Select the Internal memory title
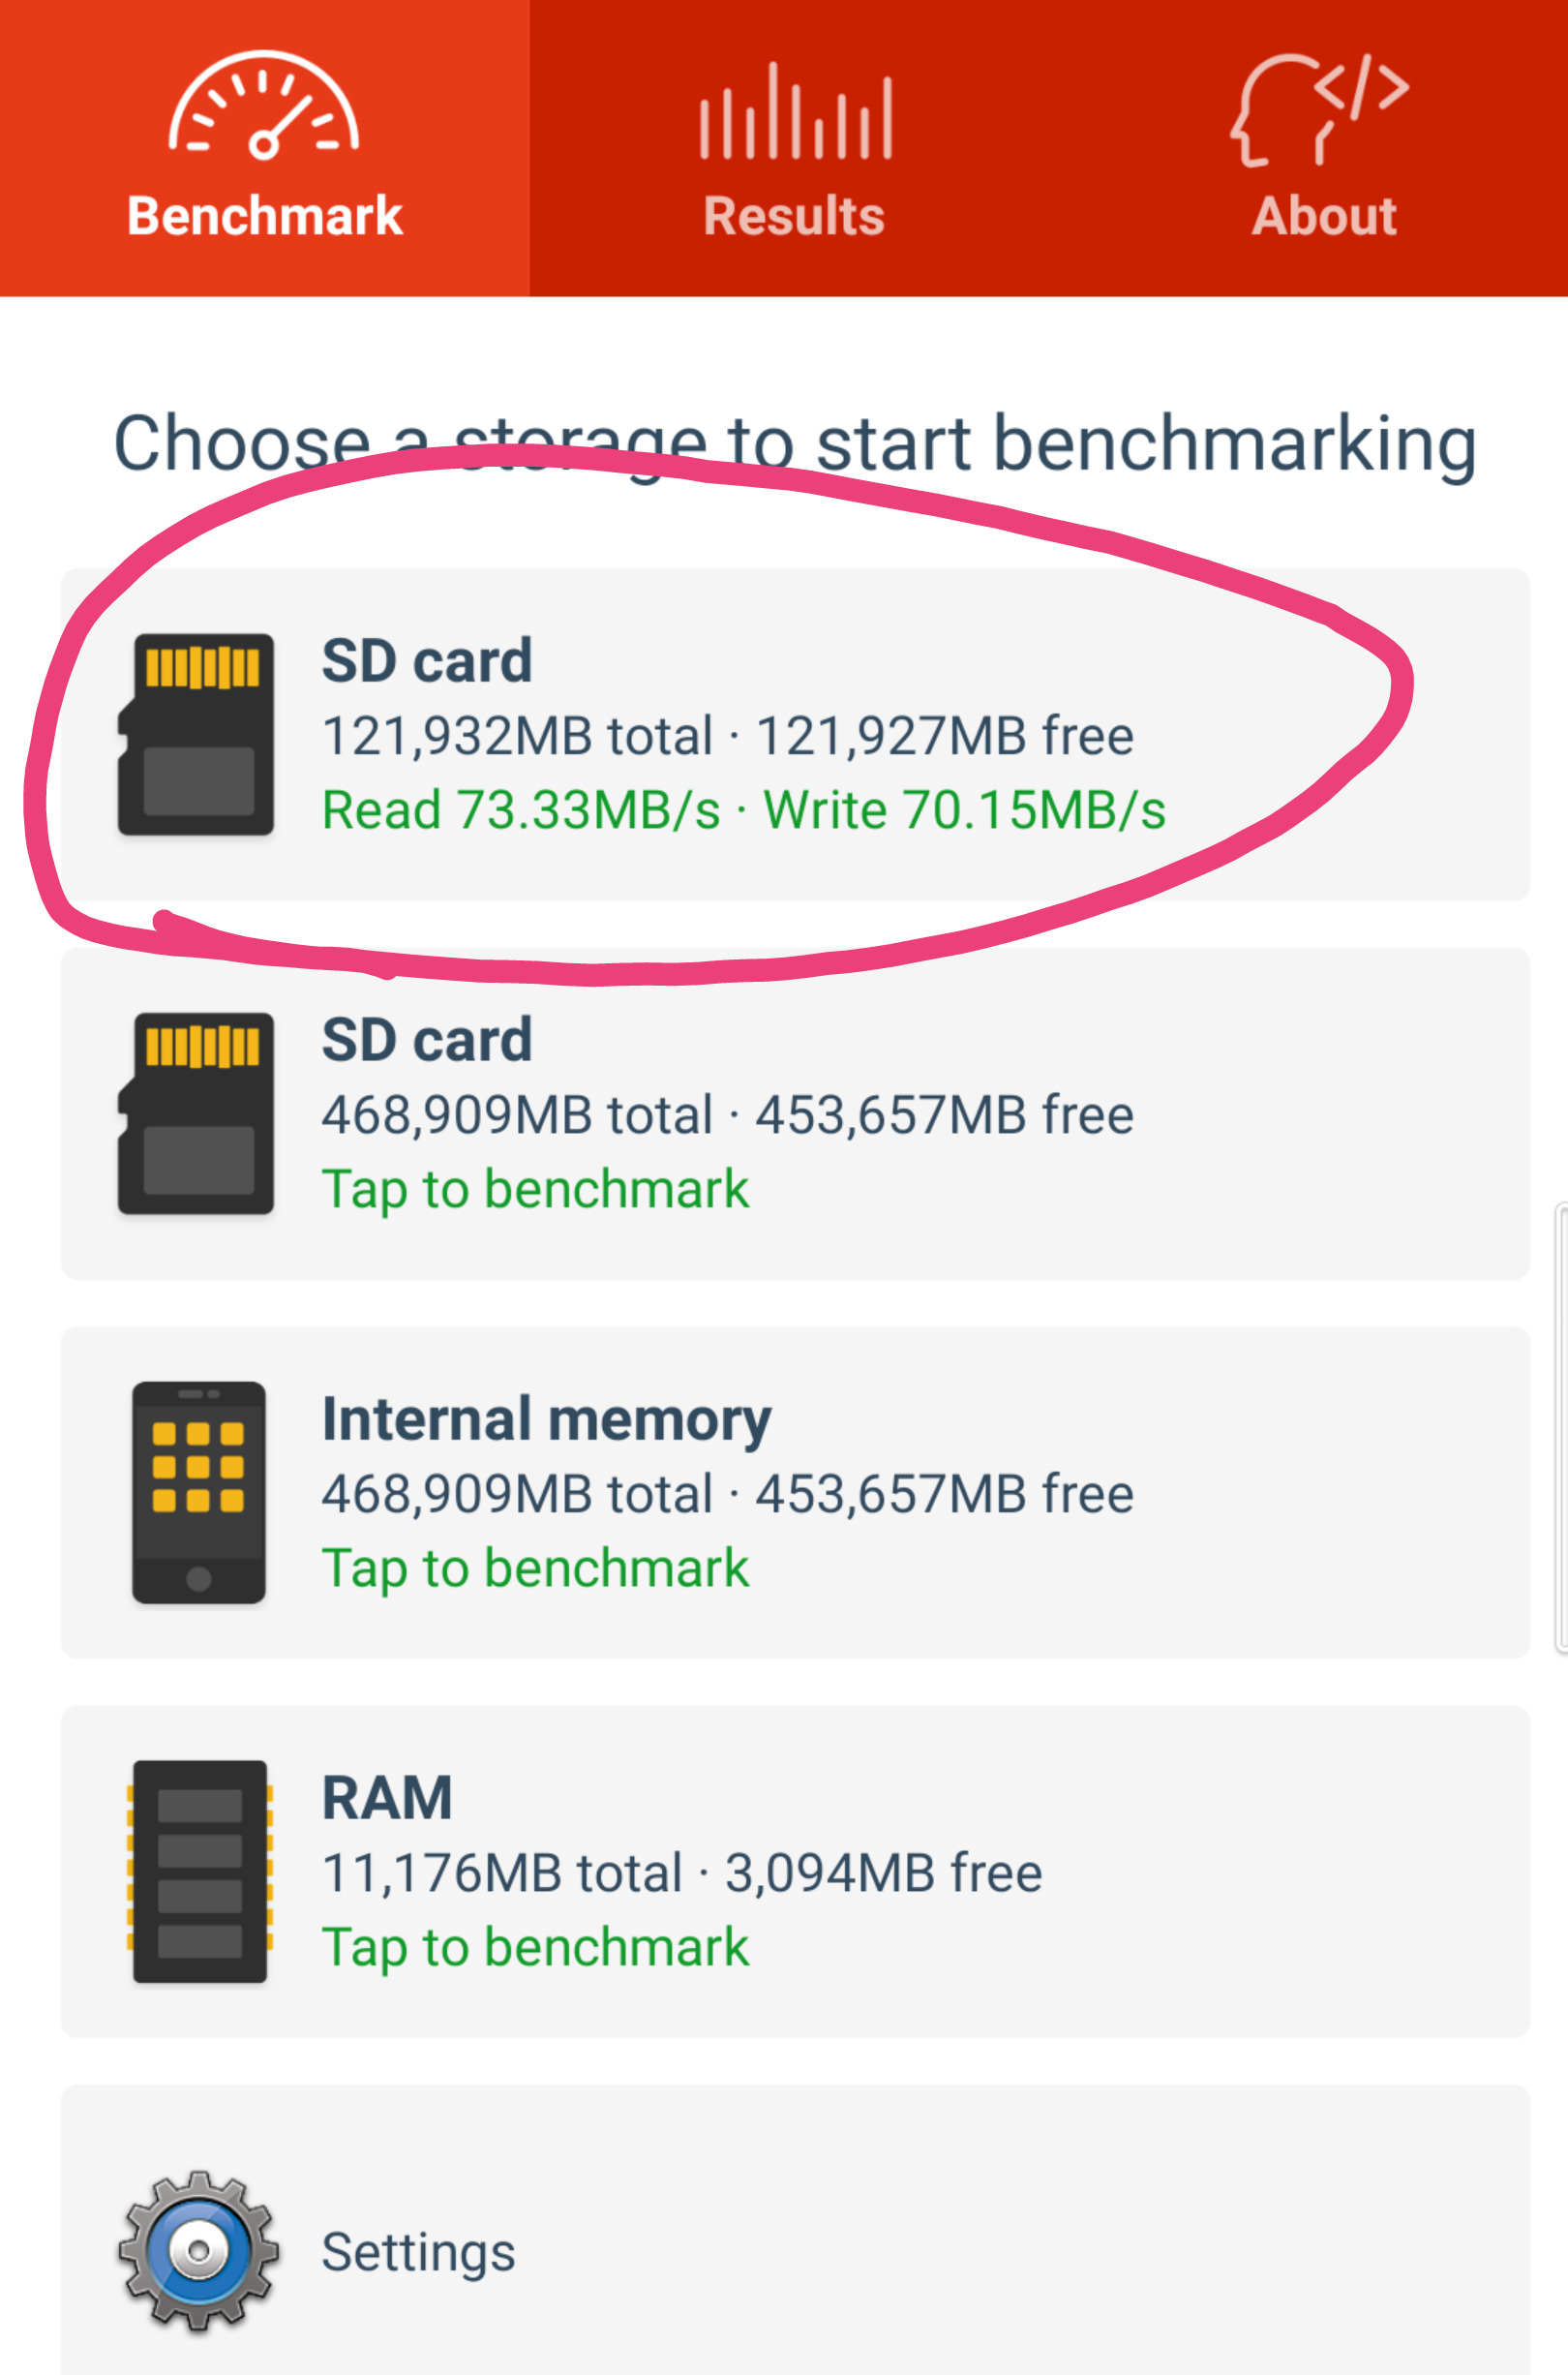 tap(546, 1419)
